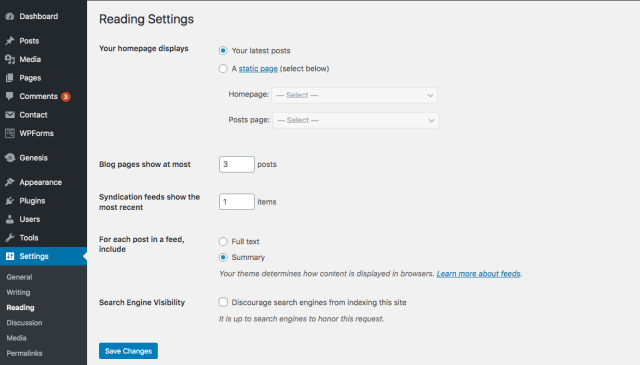Expand the Posts page select dropdown
Viewport: 640px width, 365px height.
pyautogui.click(x=356, y=120)
